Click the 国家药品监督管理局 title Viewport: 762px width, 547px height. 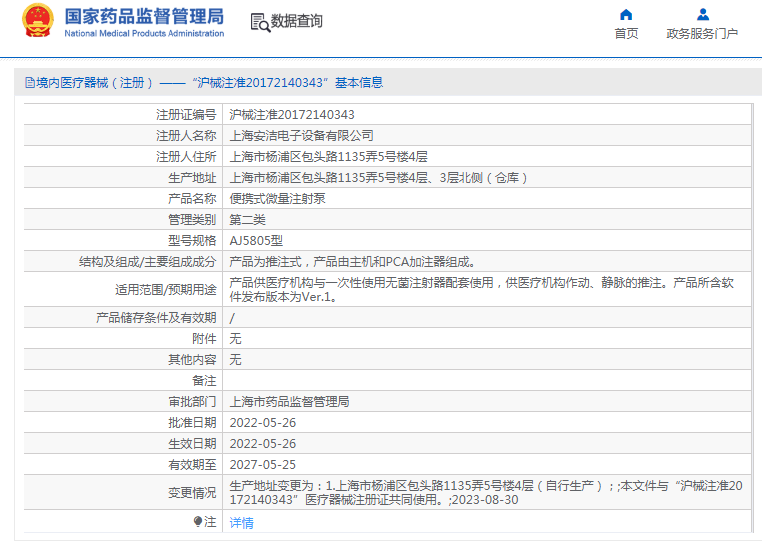(x=144, y=16)
